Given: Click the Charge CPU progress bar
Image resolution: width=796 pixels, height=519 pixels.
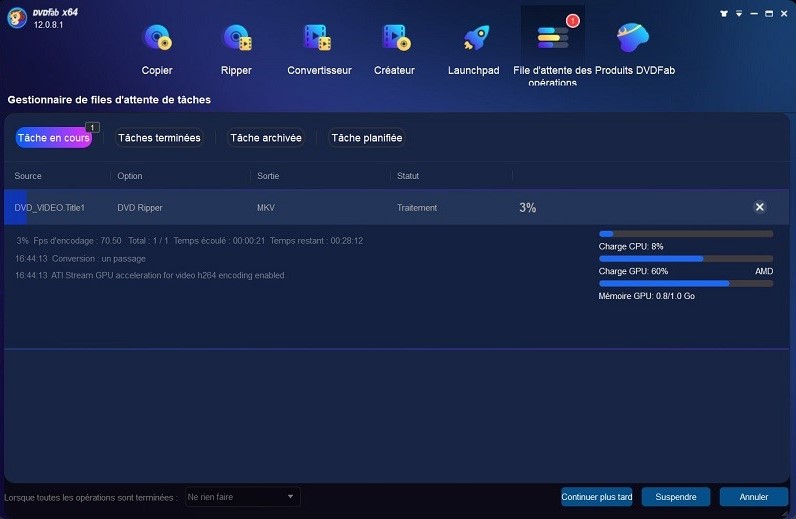Looking at the screenshot, I should [x=686, y=234].
